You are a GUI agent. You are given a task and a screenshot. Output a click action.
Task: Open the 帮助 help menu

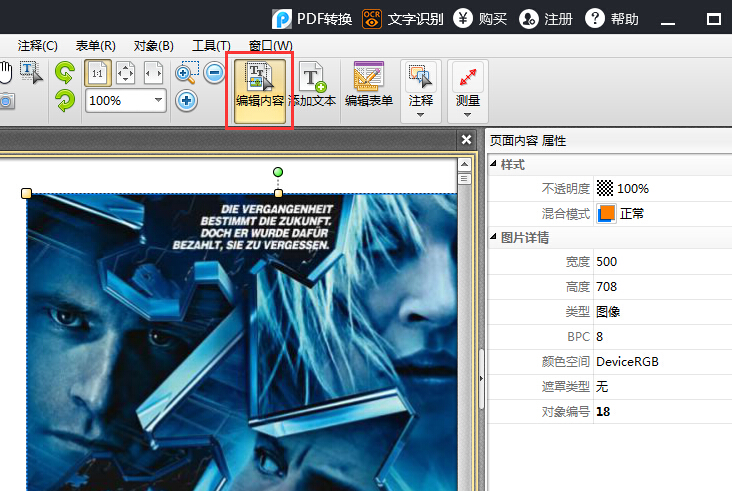tap(612, 19)
